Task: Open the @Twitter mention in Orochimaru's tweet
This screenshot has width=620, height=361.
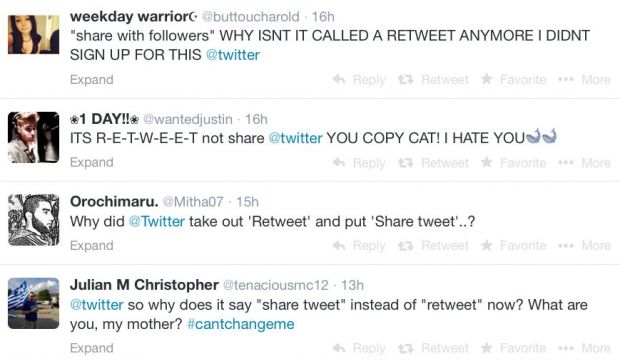Action: pyautogui.click(x=157, y=221)
